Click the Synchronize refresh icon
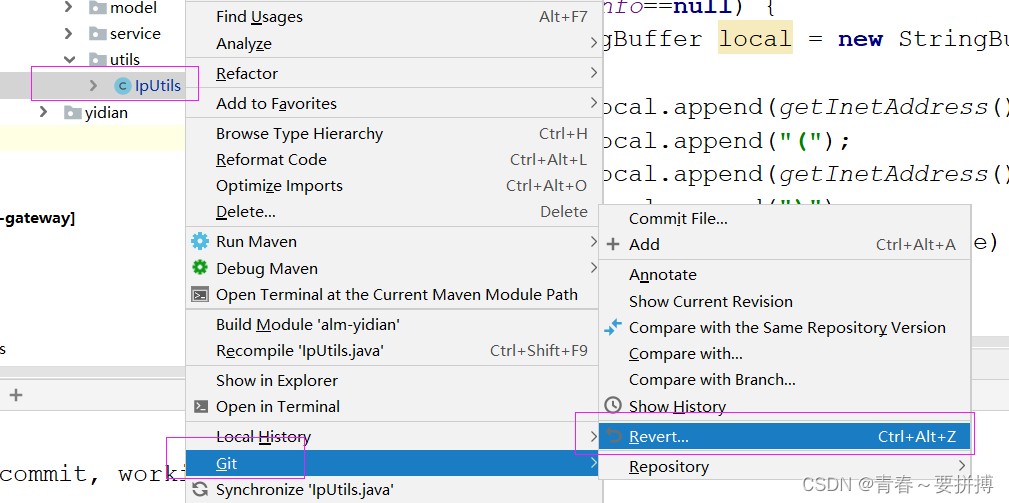The height and width of the screenshot is (503, 1009). (x=200, y=490)
